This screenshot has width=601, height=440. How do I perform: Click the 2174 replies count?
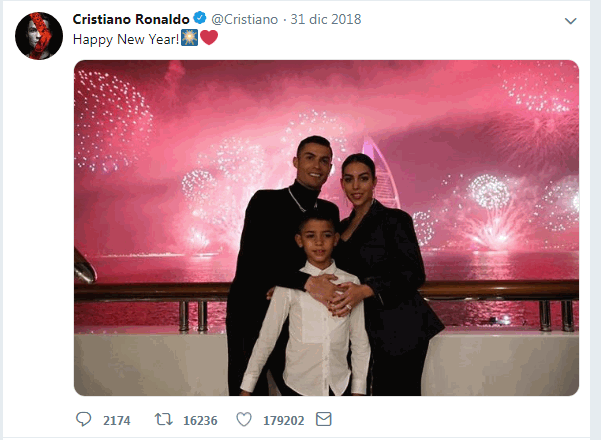(116, 420)
